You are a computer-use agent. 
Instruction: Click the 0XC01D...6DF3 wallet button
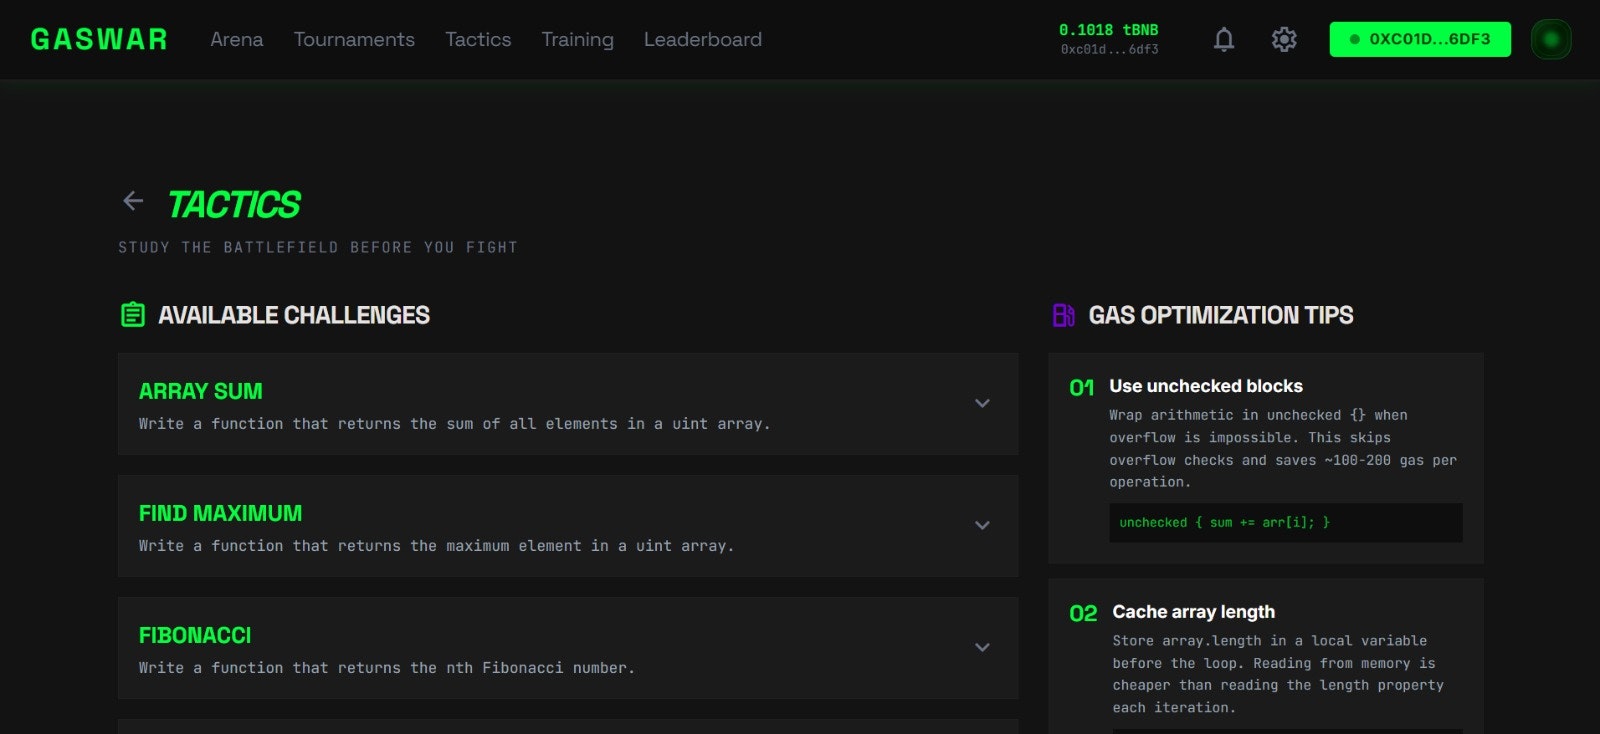[1420, 39]
